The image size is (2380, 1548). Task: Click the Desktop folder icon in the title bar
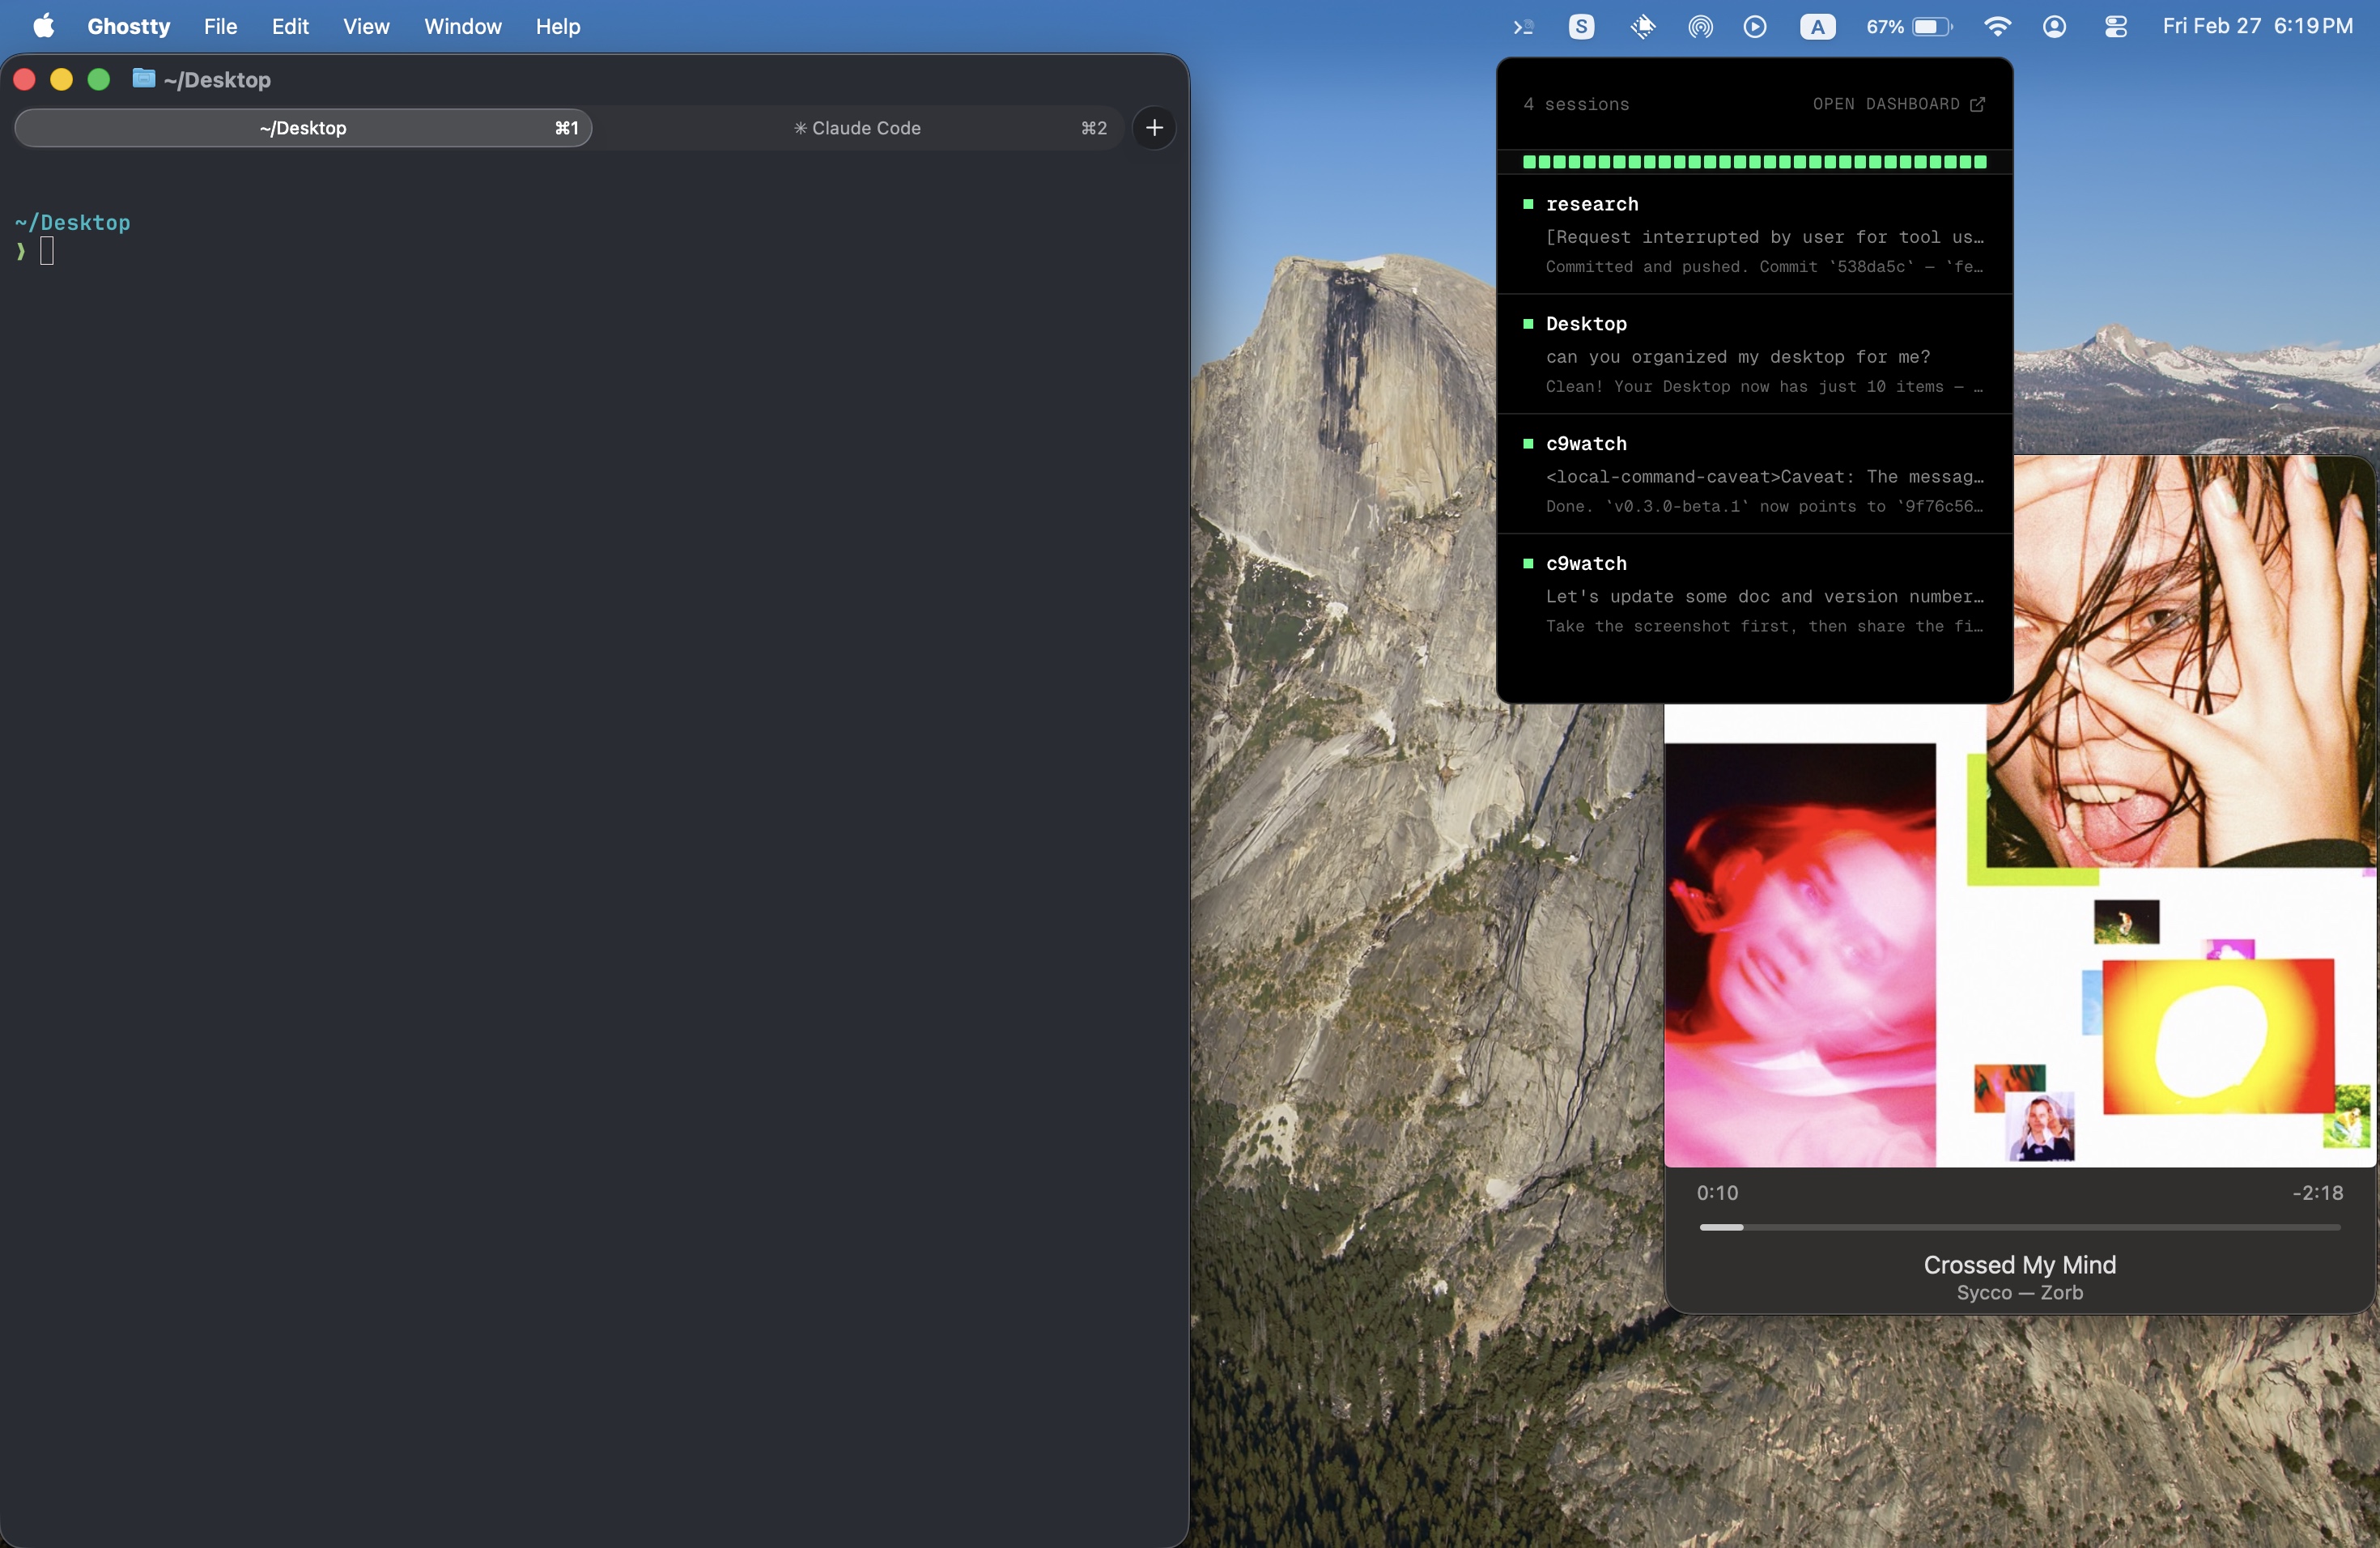[144, 79]
